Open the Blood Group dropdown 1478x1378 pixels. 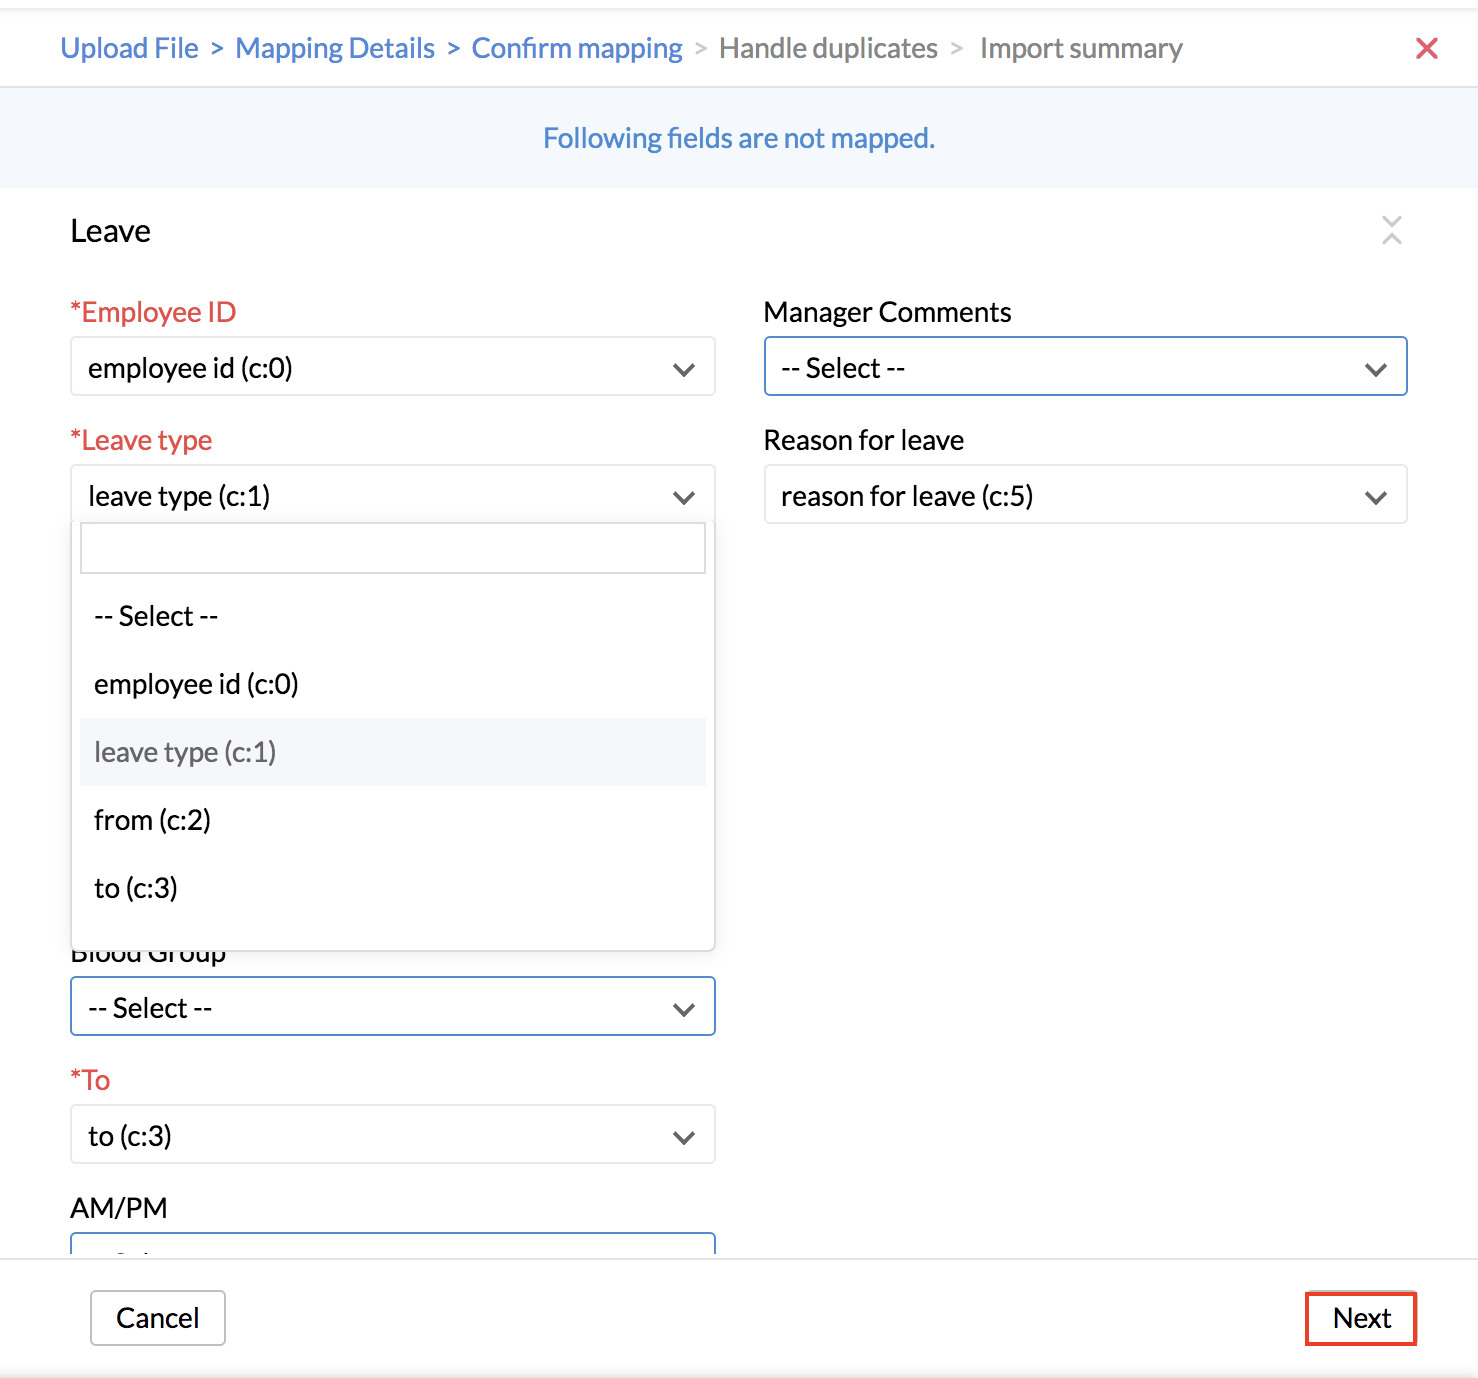[x=392, y=1007]
